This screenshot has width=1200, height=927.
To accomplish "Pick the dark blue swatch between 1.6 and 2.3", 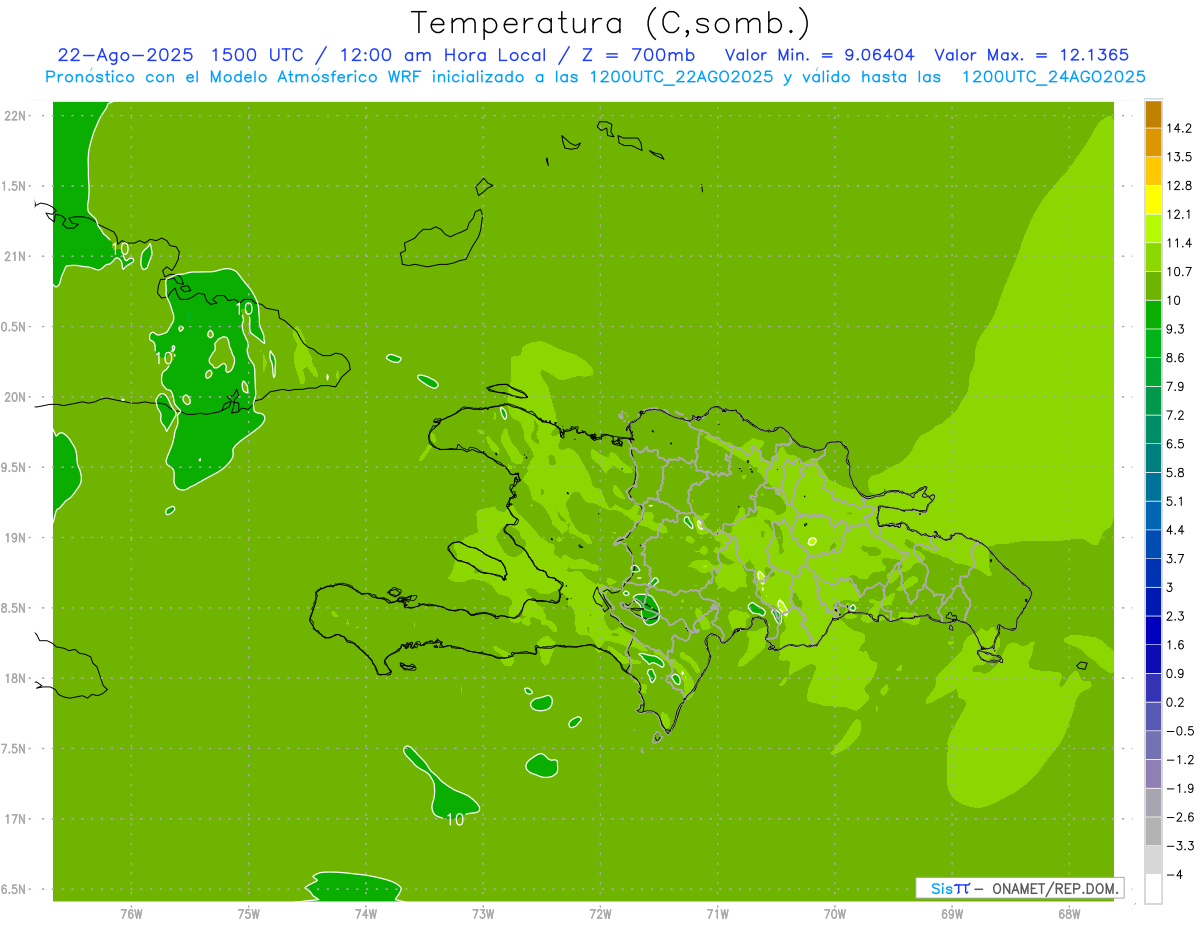I will click(x=1153, y=630).
